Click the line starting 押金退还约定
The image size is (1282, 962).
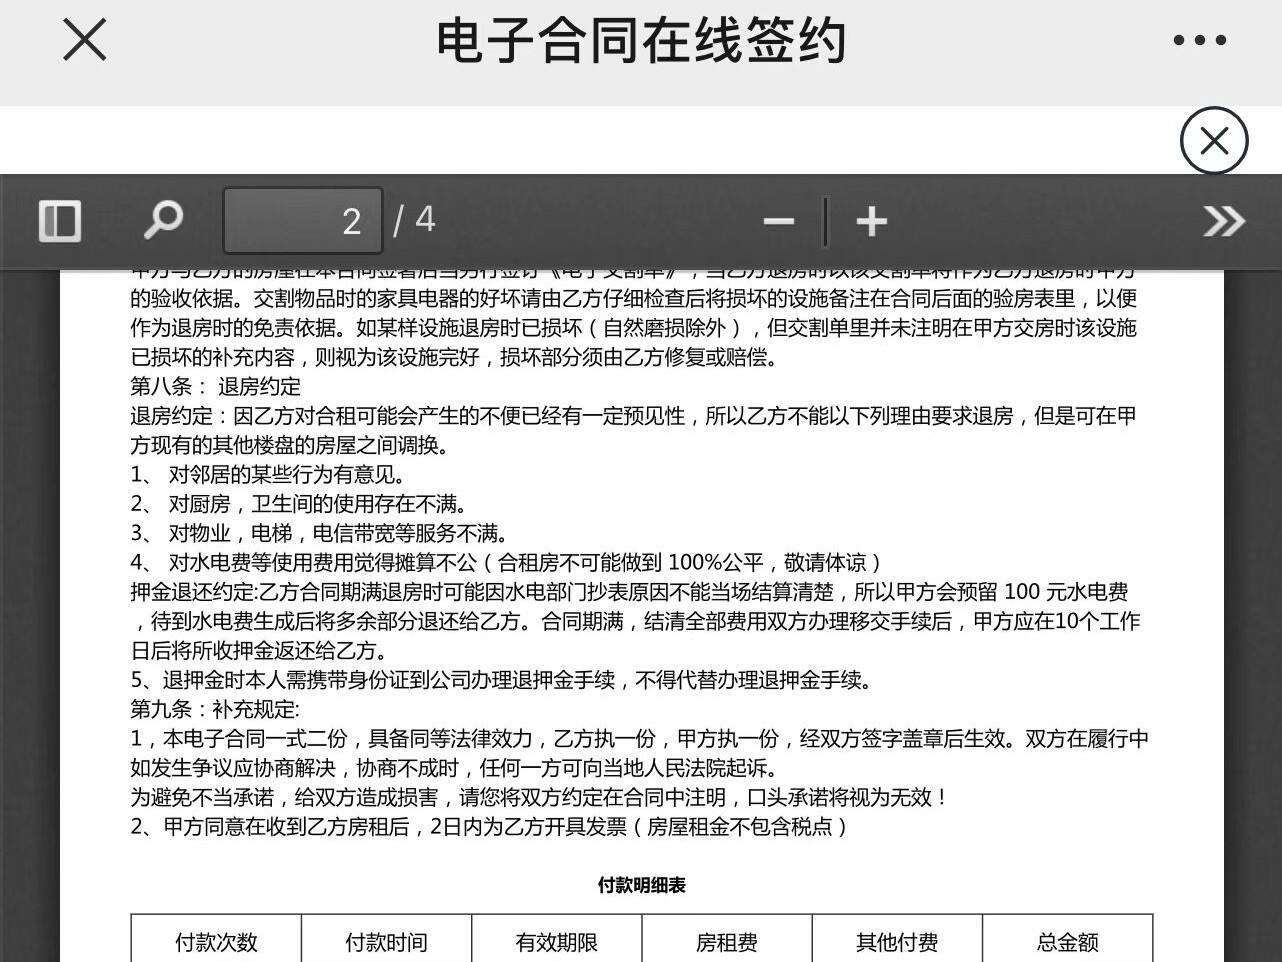[x=629, y=591]
